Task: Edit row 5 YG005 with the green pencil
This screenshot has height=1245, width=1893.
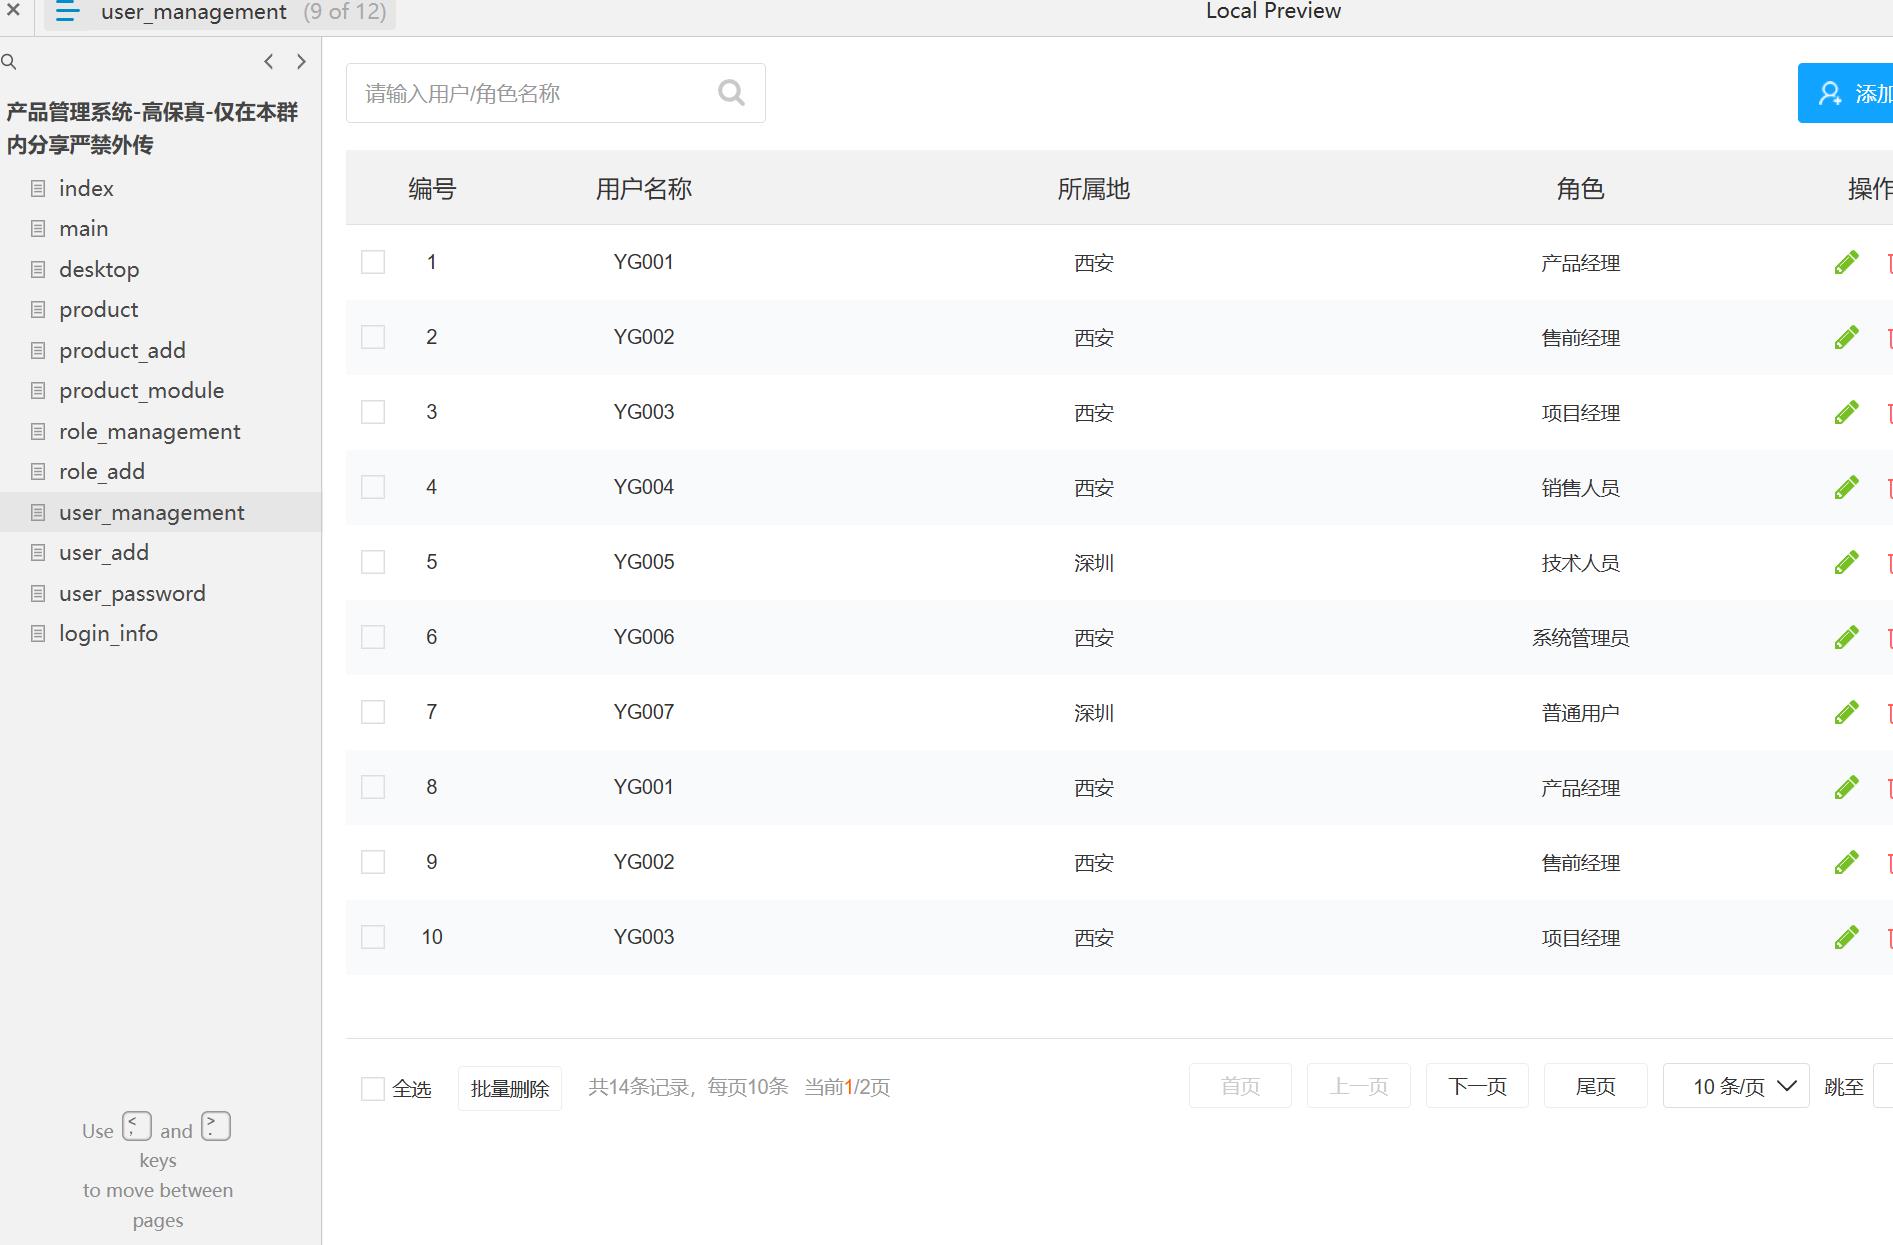Action: pos(1846,562)
